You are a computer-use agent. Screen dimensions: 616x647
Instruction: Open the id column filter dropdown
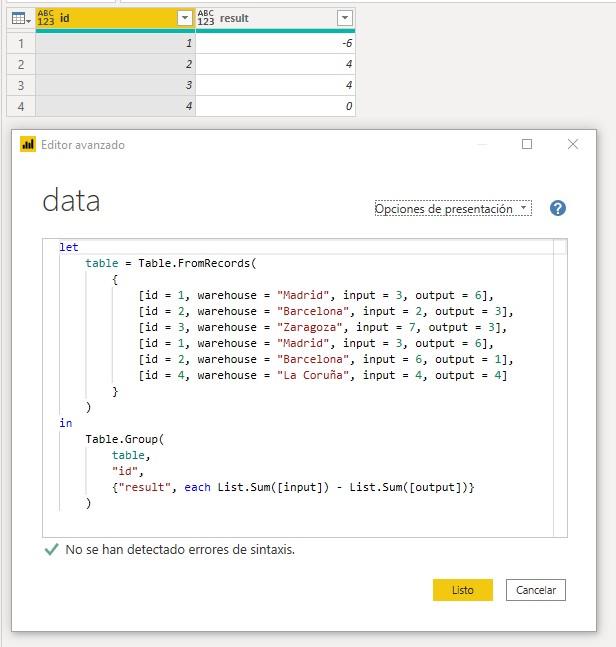184,18
